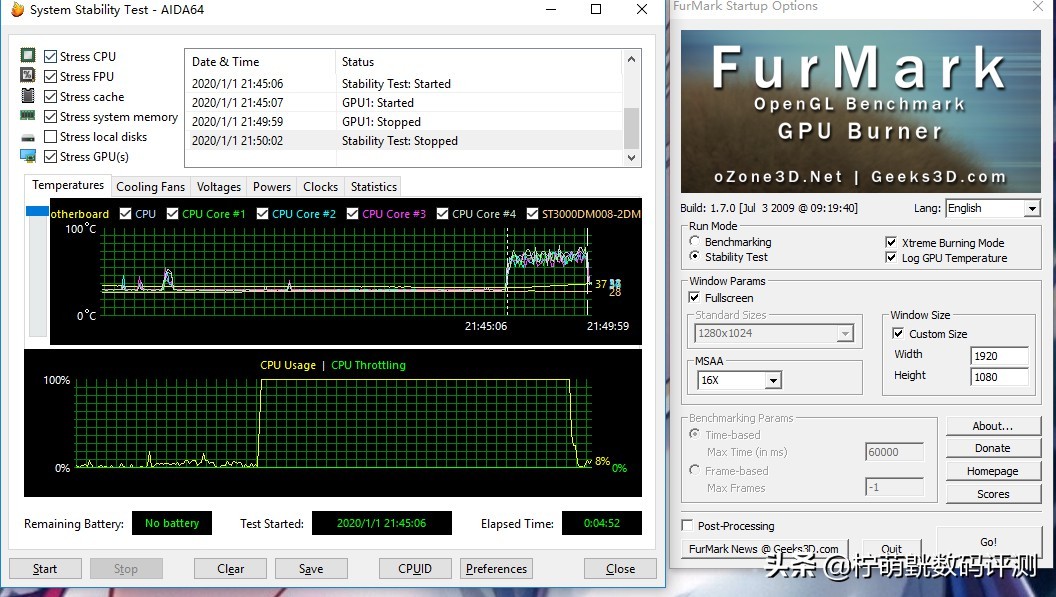Viewport: 1056px width, 597px height.
Task: Switch to the Cooling Fans tab
Action: [x=150, y=187]
